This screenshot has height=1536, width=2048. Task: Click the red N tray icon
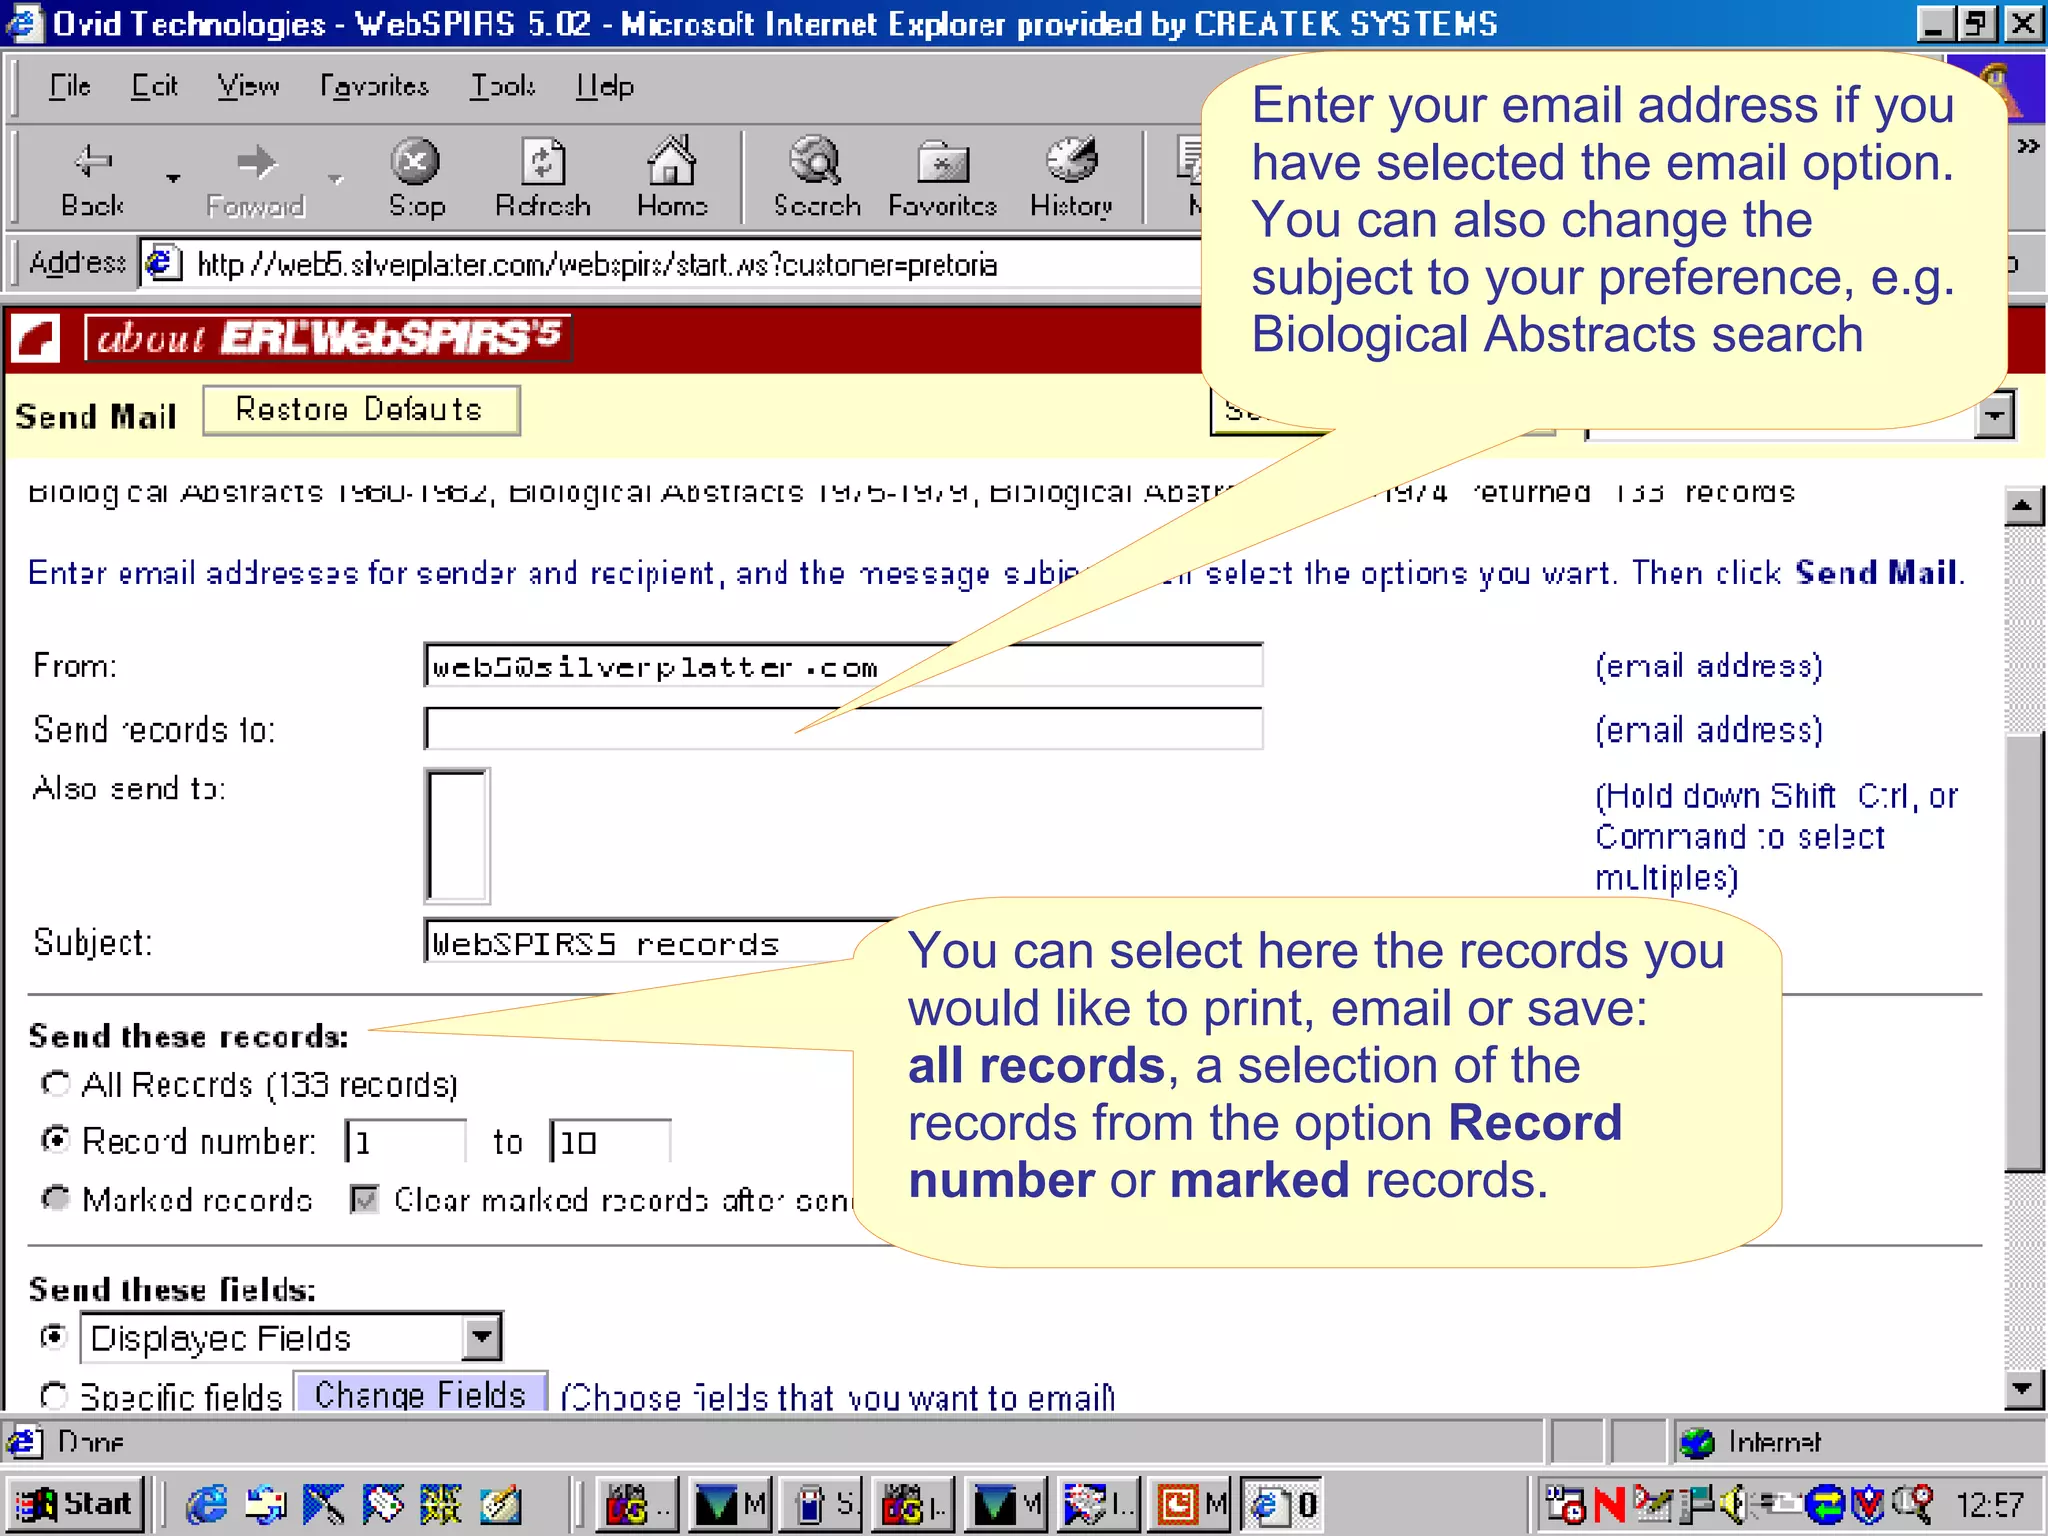pos(1609,1504)
